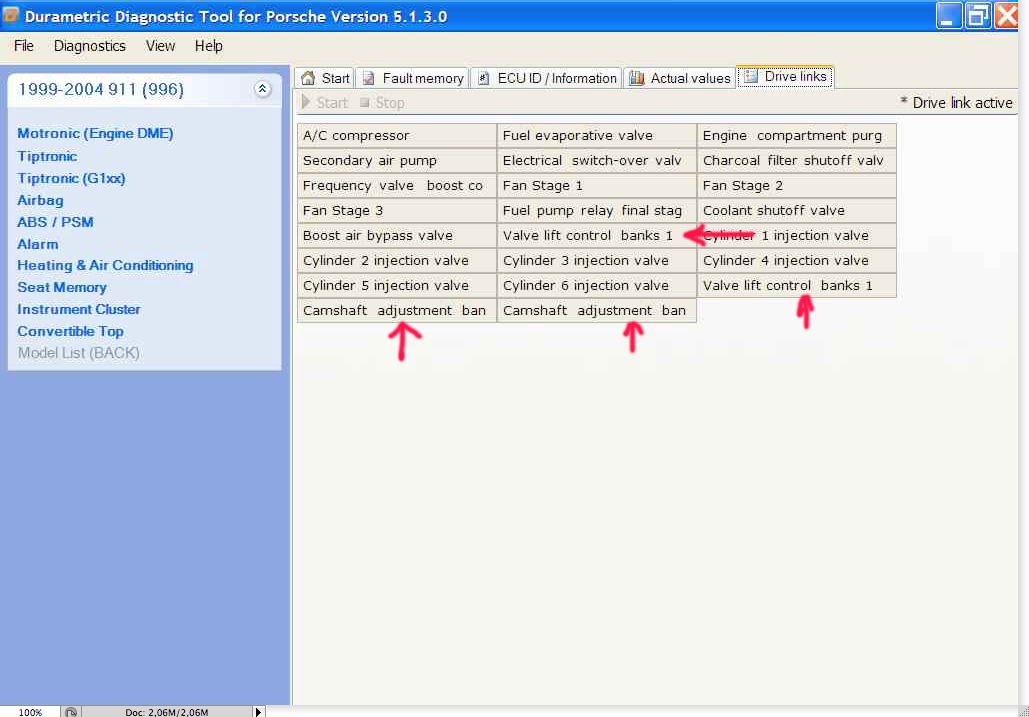Select the Boost air bypass valve cell

pyautogui.click(x=397, y=236)
